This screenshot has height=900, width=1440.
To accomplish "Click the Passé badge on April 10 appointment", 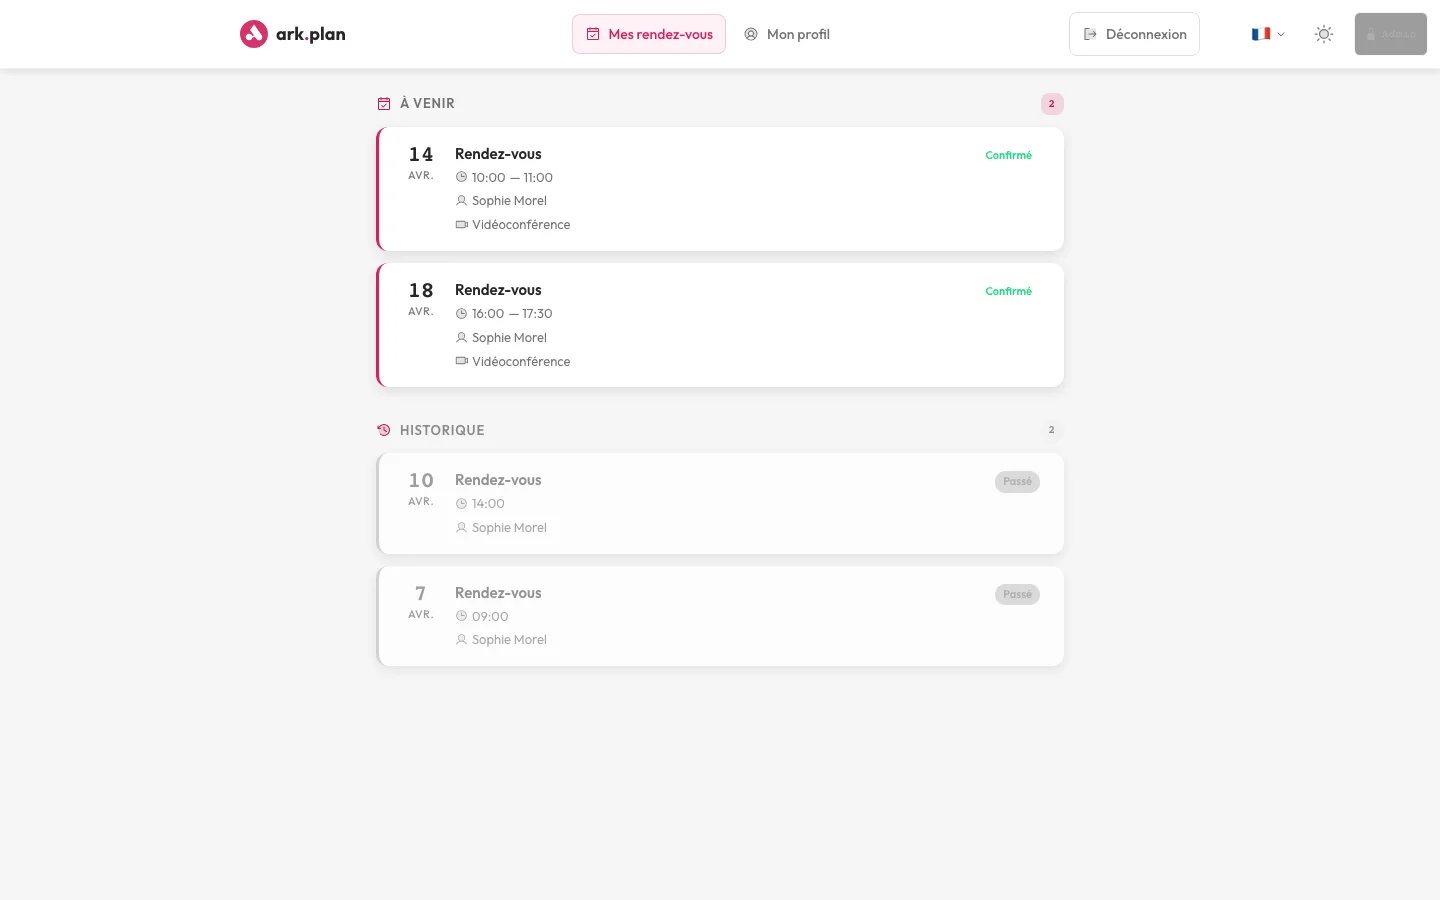I will (x=1017, y=482).
